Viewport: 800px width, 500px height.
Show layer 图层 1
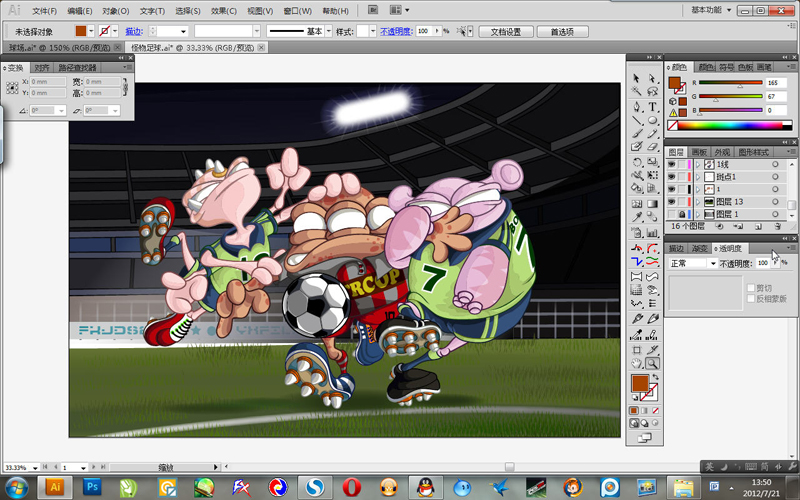click(671, 214)
